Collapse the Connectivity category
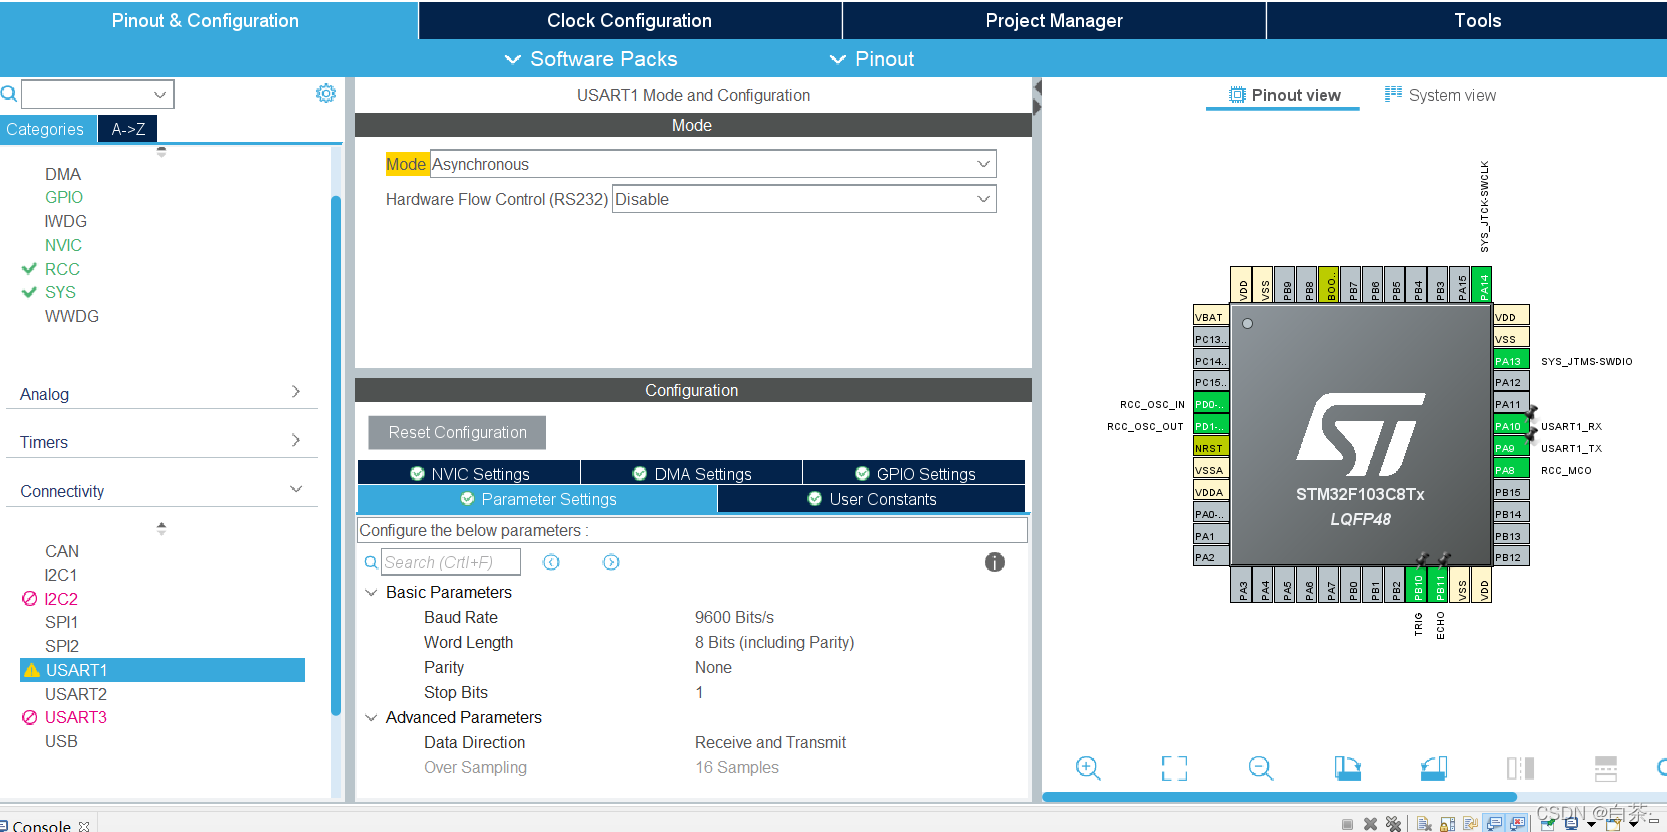 point(296,489)
